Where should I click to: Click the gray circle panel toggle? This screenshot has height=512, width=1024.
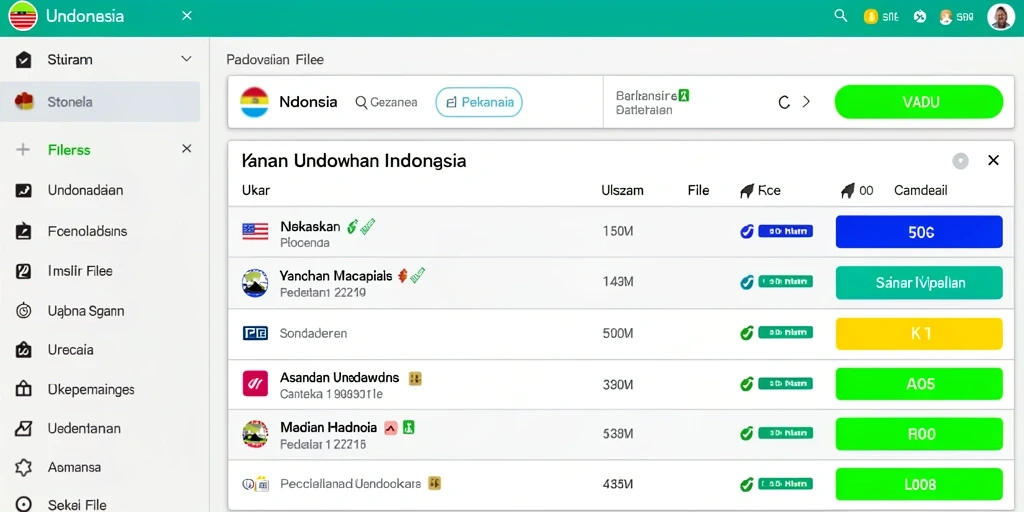(960, 161)
